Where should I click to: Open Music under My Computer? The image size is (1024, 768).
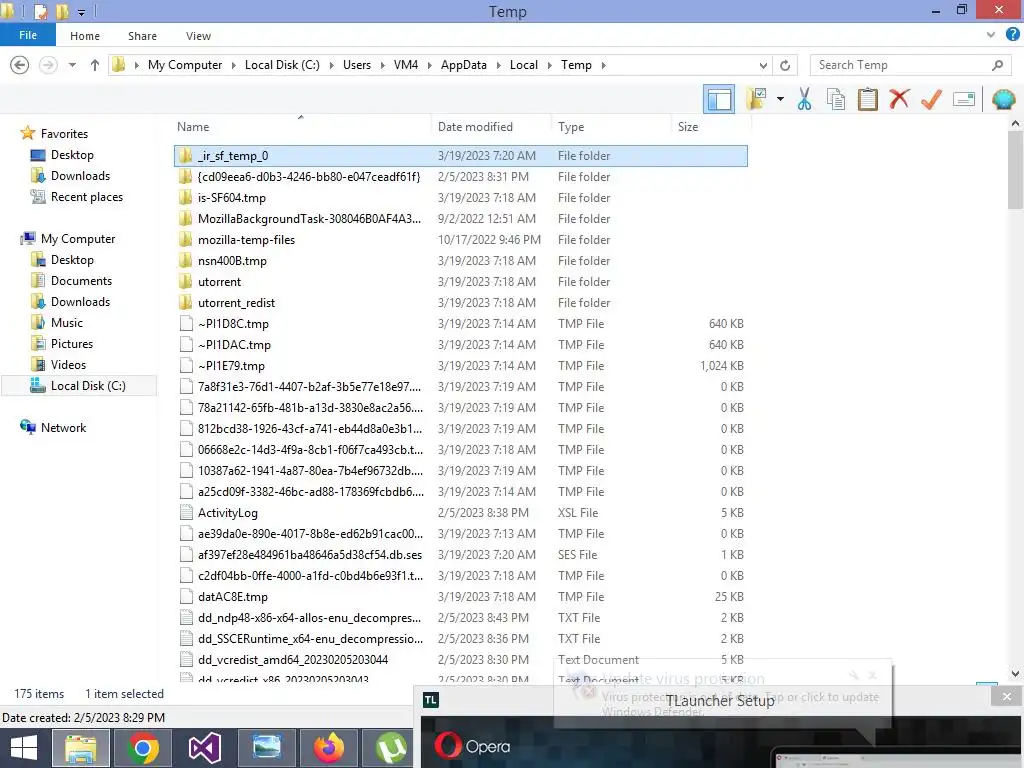(67, 323)
